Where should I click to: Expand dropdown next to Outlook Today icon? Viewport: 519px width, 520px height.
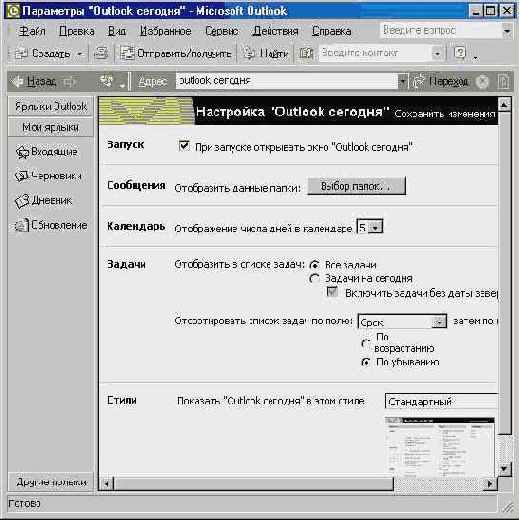(x=122, y=85)
